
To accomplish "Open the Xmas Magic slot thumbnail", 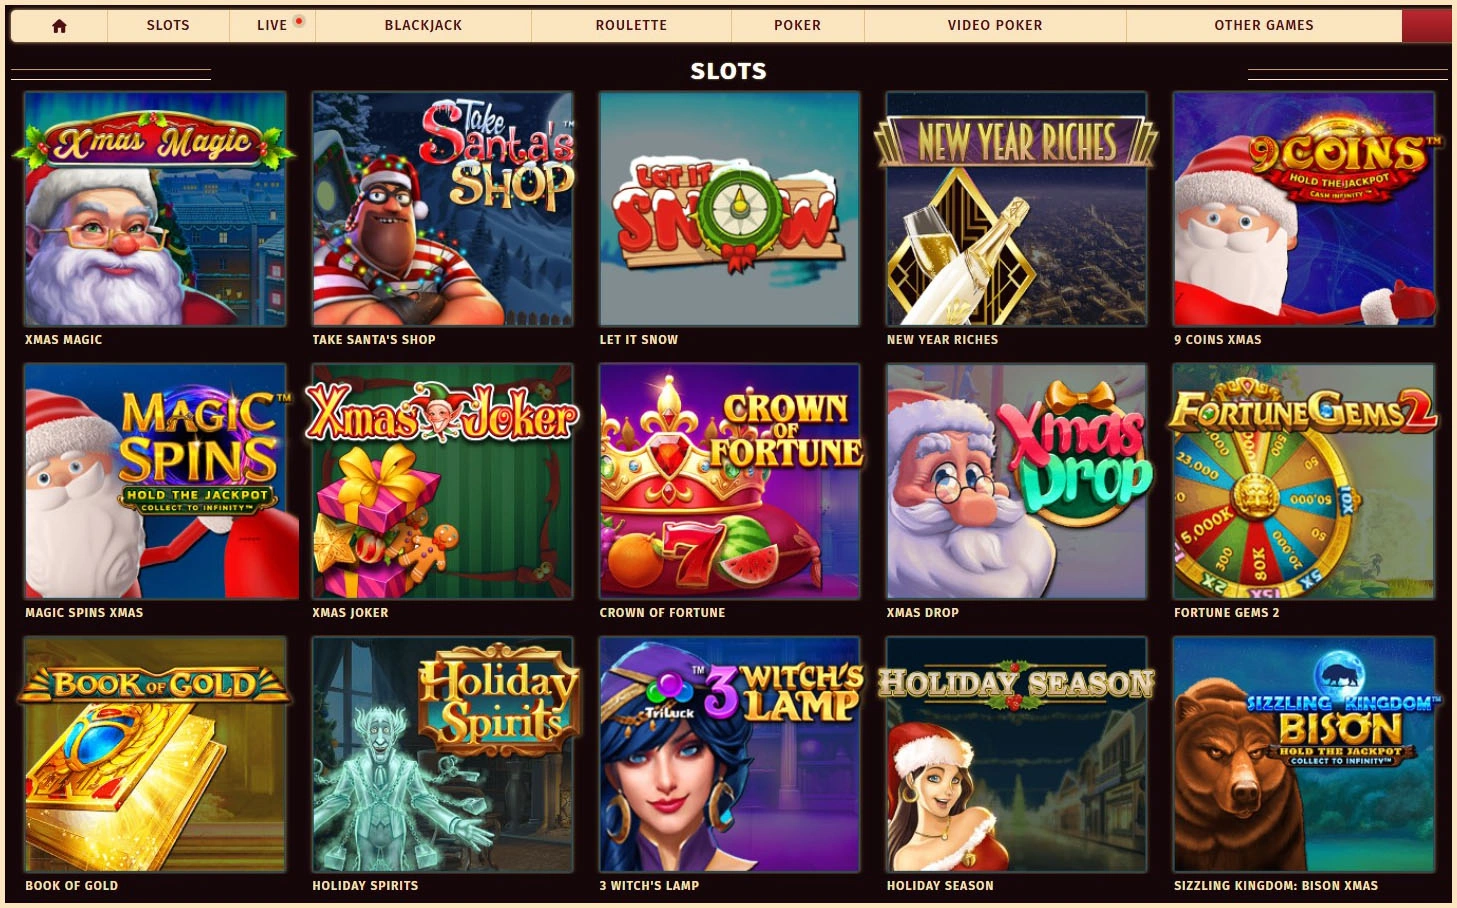I will (x=155, y=209).
